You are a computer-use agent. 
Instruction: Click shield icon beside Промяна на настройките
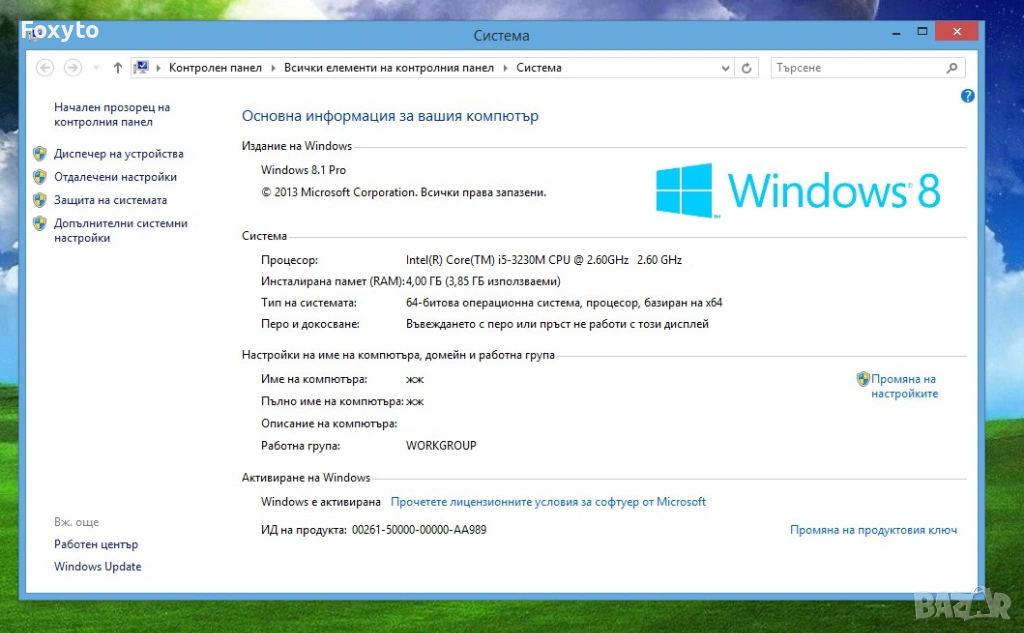pyautogui.click(x=863, y=379)
